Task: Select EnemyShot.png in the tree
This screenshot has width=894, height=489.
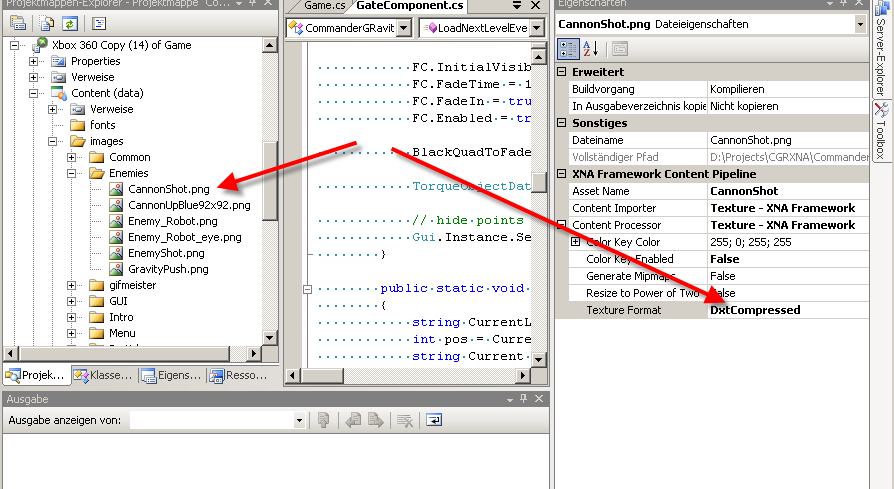Action: [x=166, y=253]
